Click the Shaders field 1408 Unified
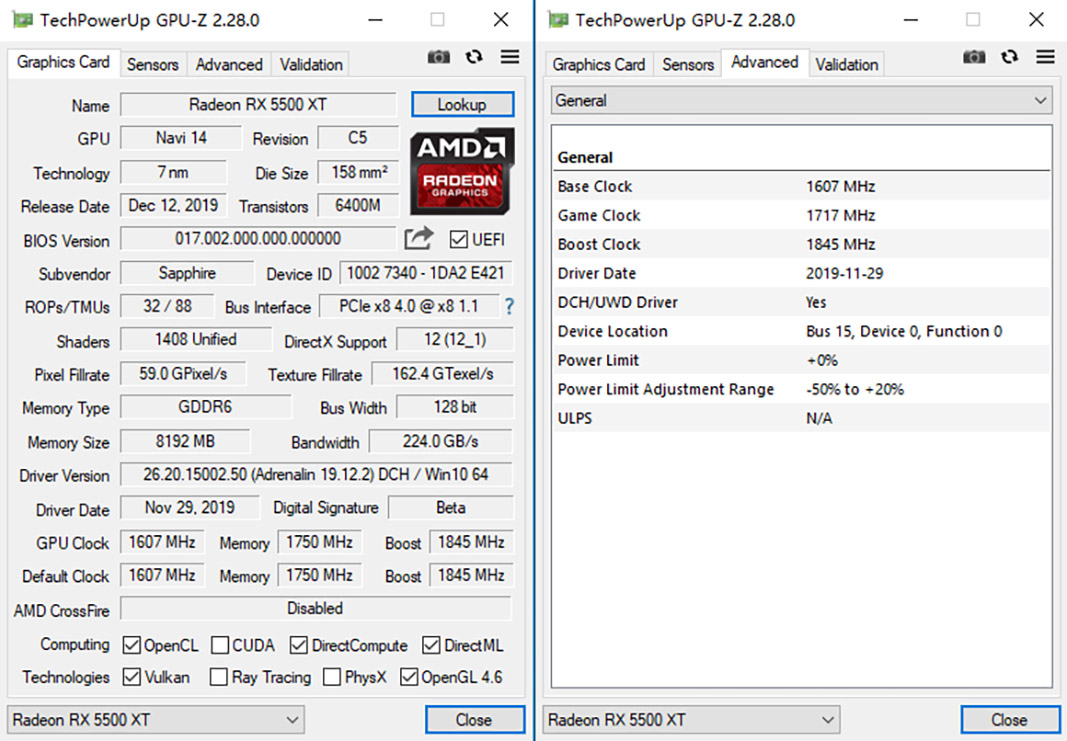 point(196,340)
